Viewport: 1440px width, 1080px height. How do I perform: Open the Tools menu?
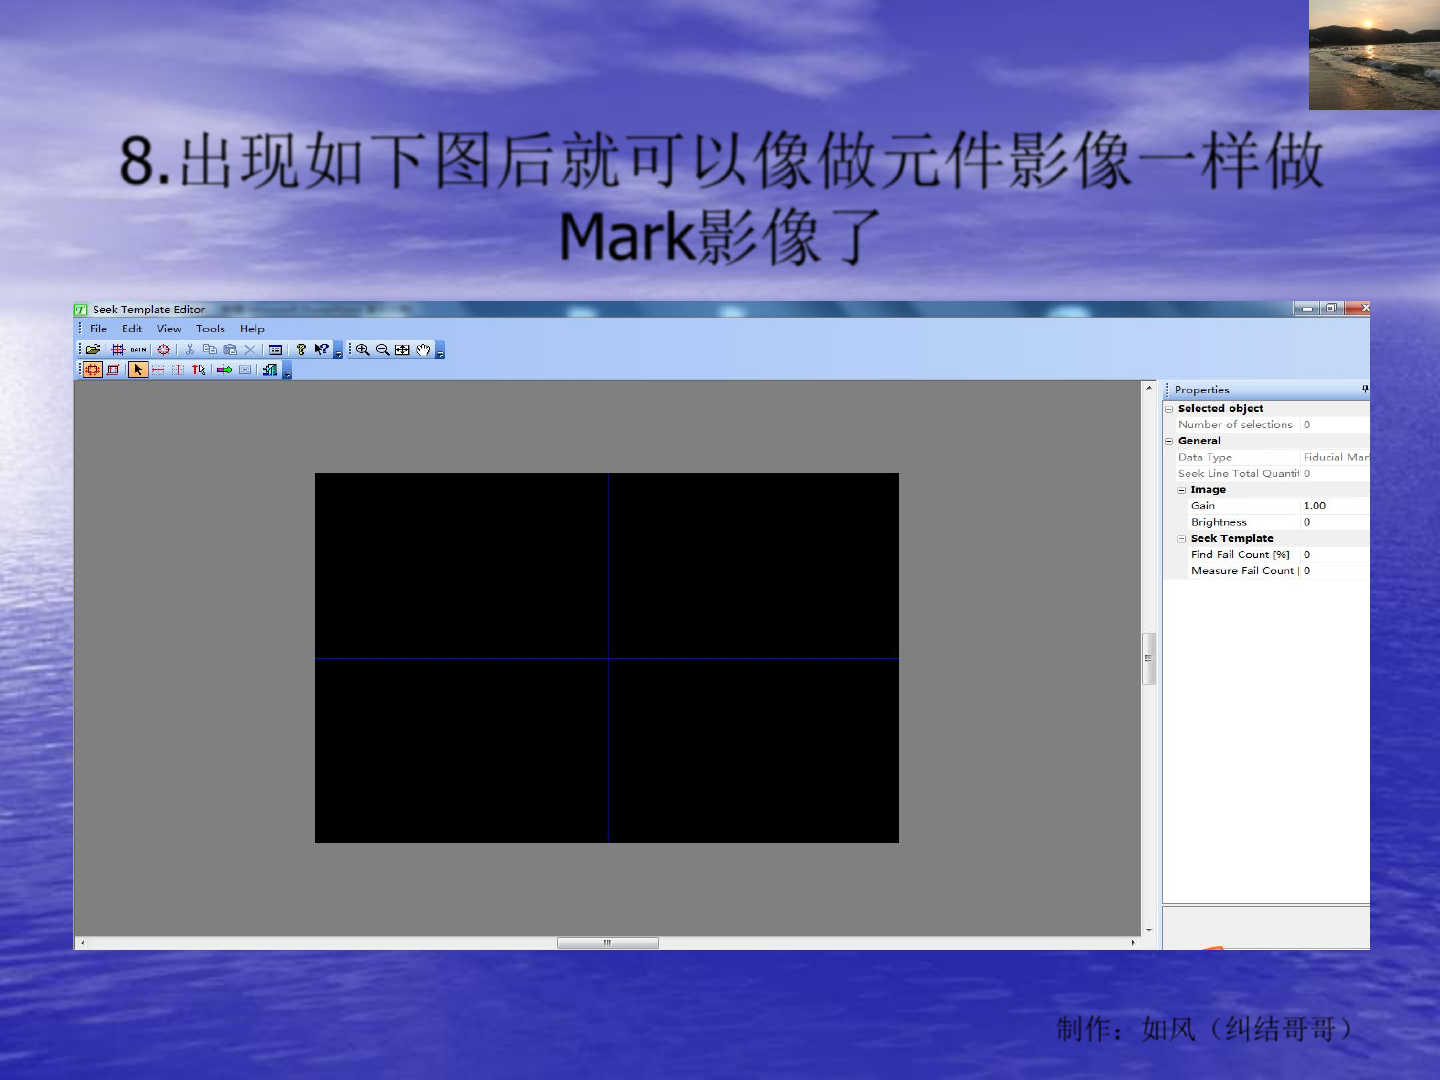point(210,329)
